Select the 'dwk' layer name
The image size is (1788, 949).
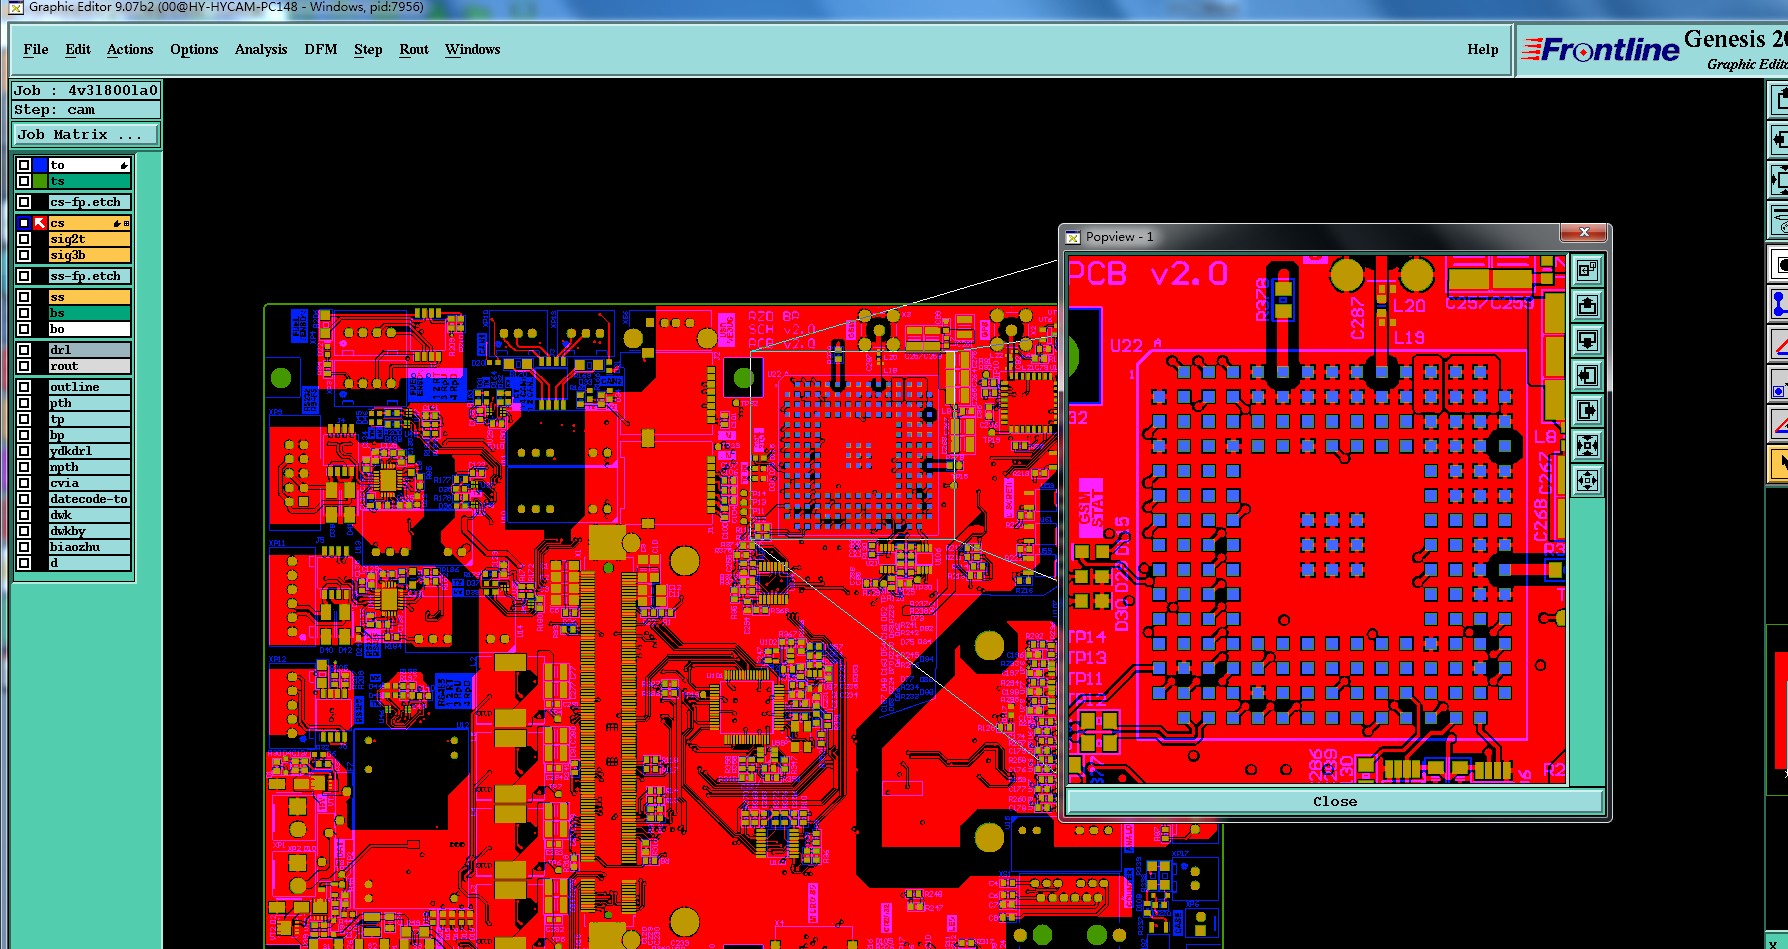(x=89, y=515)
